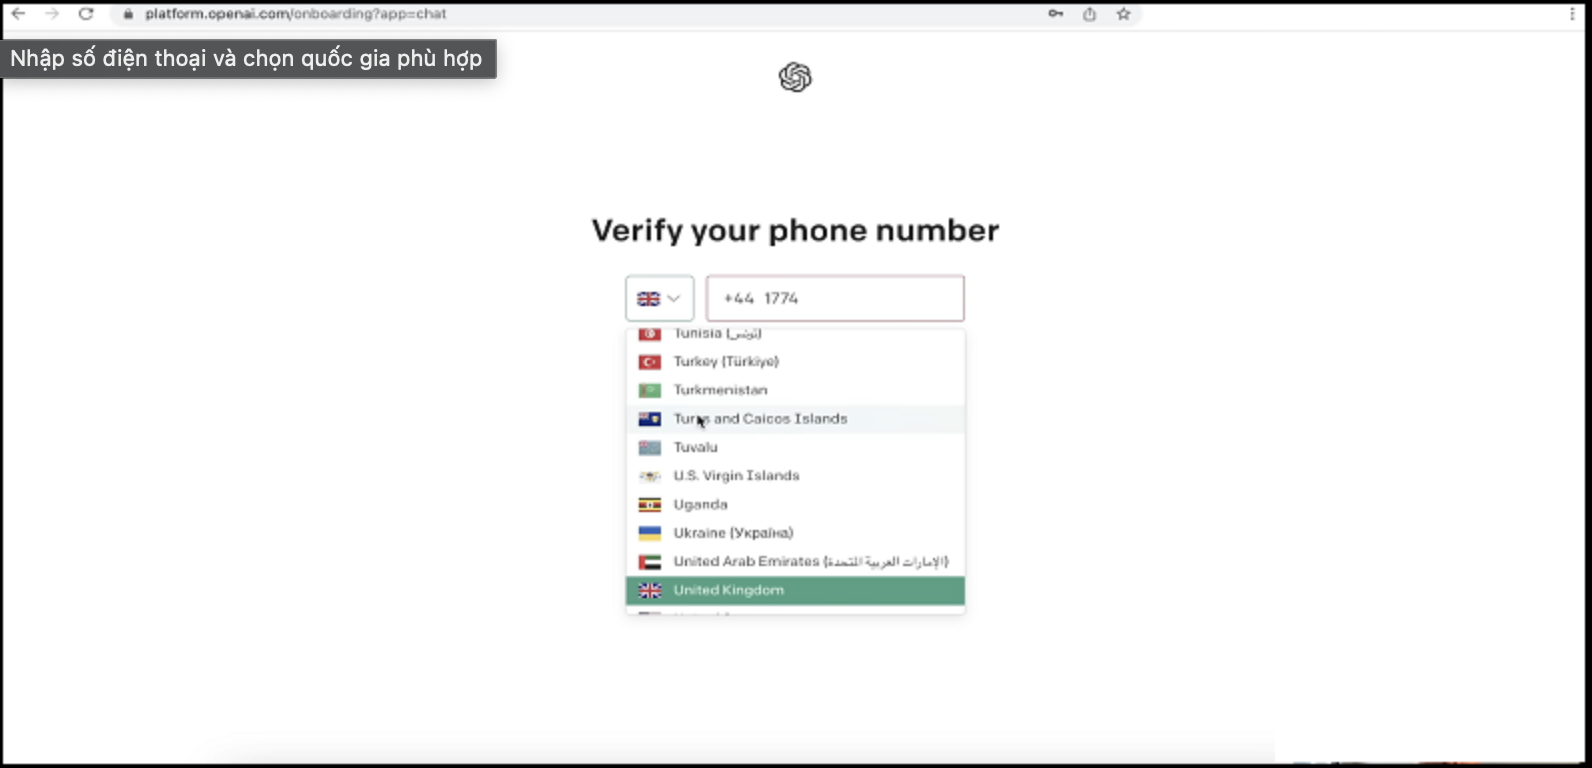Select Turkey (Türkiye) from the list
Viewport: 1592px width, 768px height.
click(x=726, y=361)
